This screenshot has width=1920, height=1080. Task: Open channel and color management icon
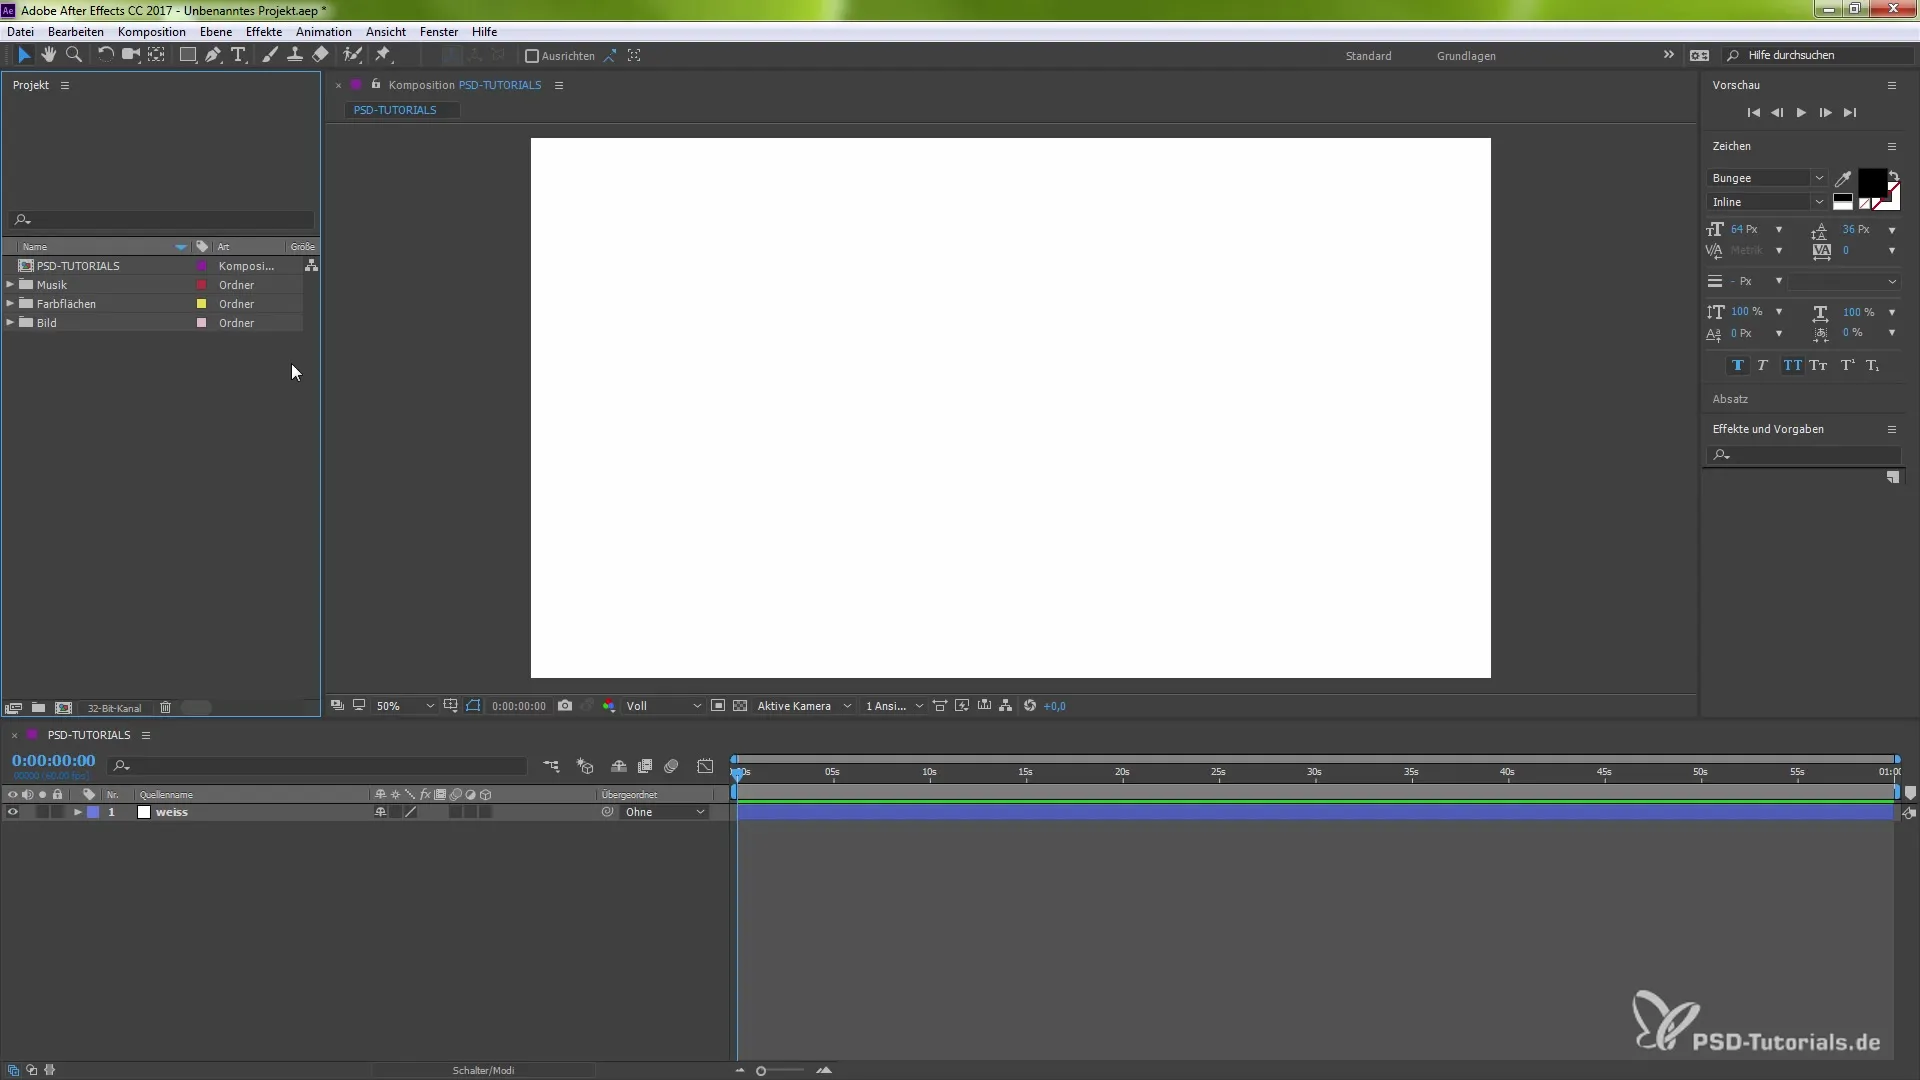(x=608, y=706)
